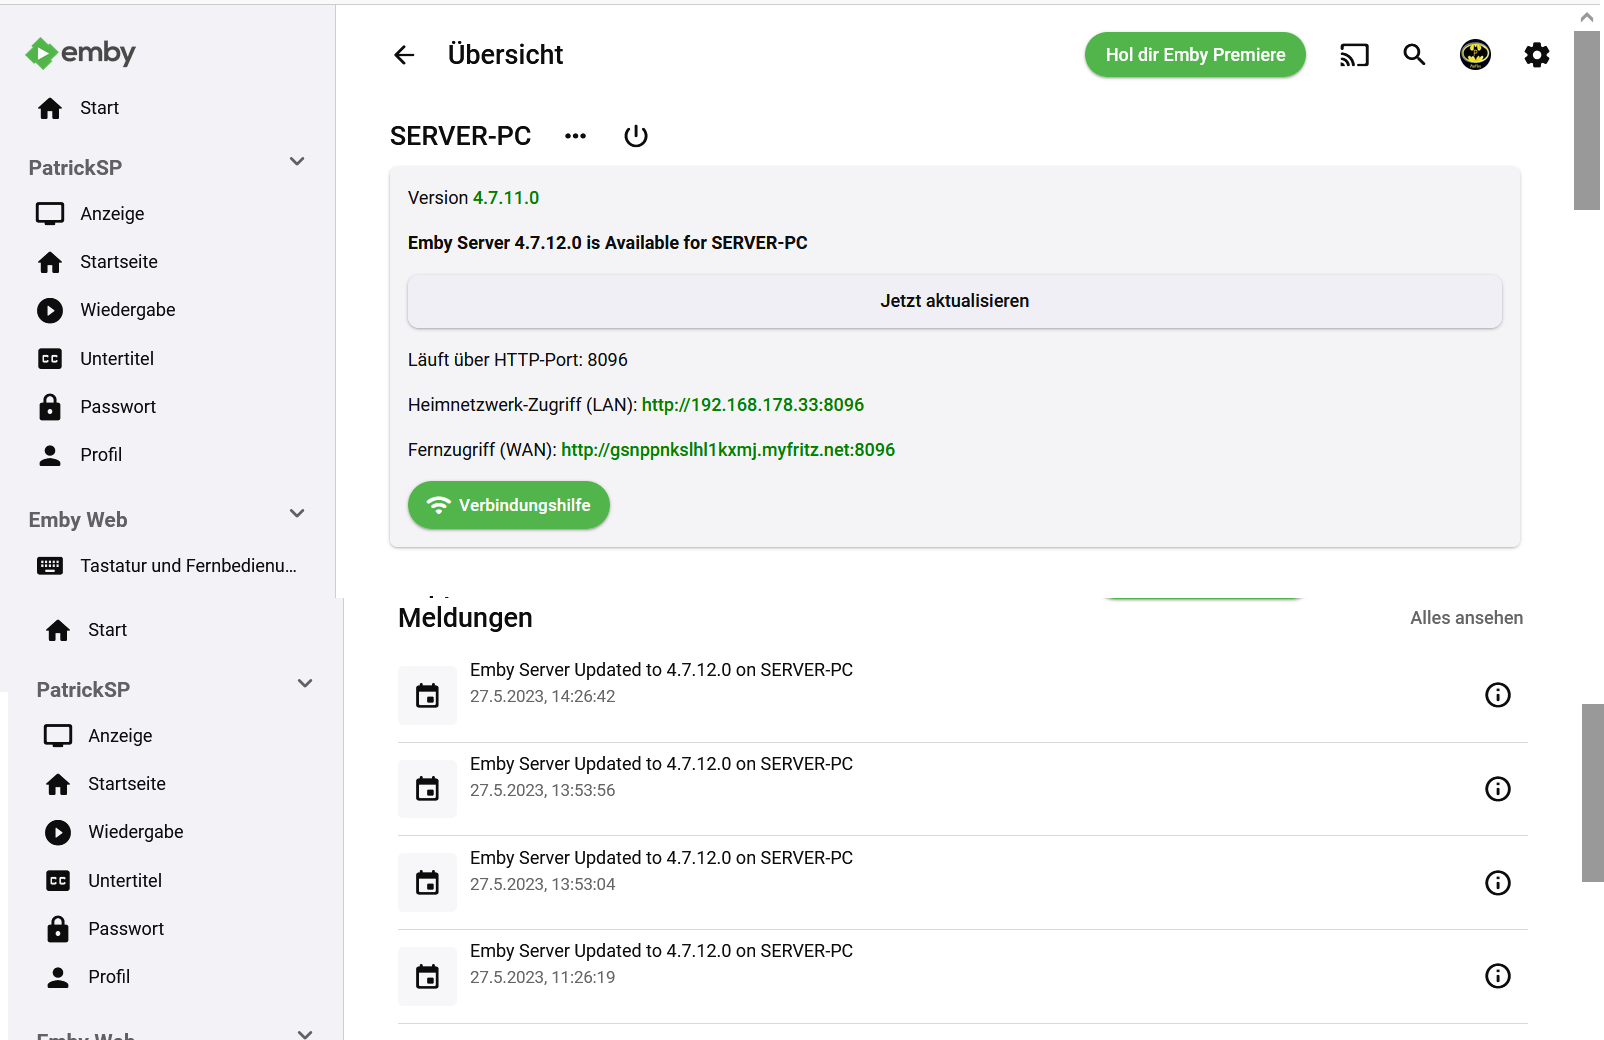Viewport: 1604px width, 1040px height.
Task: Click the monitor icon for Anzeige in the upper sidebar
Action: (50, 214)
